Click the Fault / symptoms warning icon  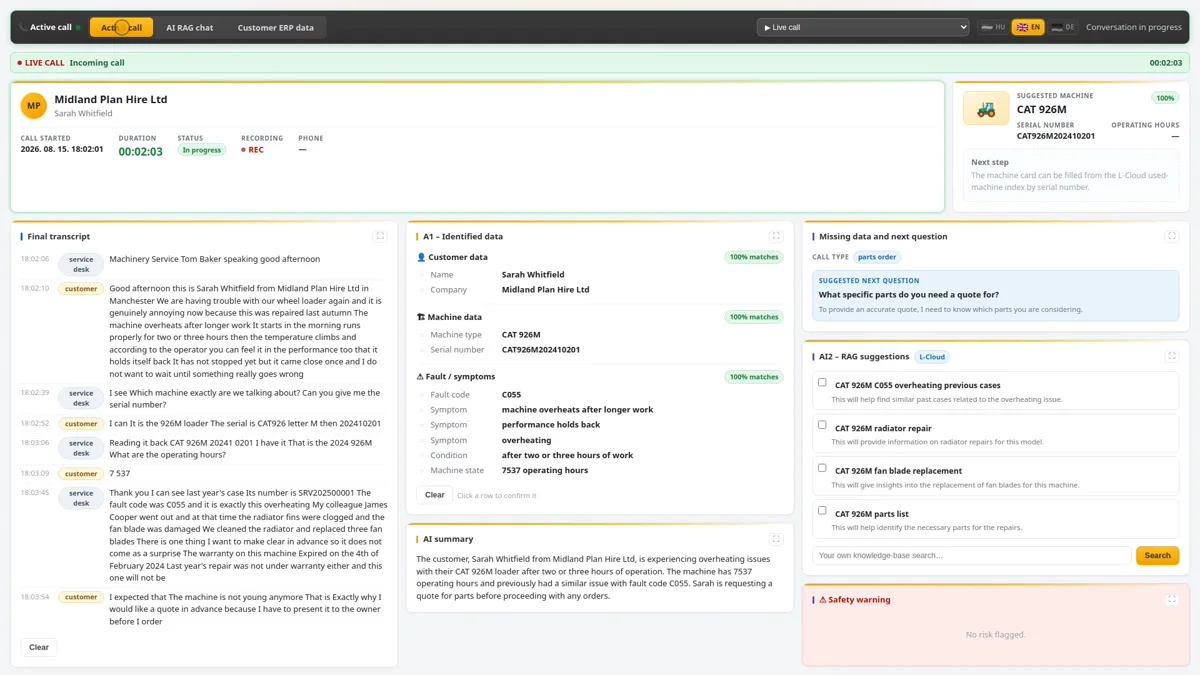tap(421, 377)
